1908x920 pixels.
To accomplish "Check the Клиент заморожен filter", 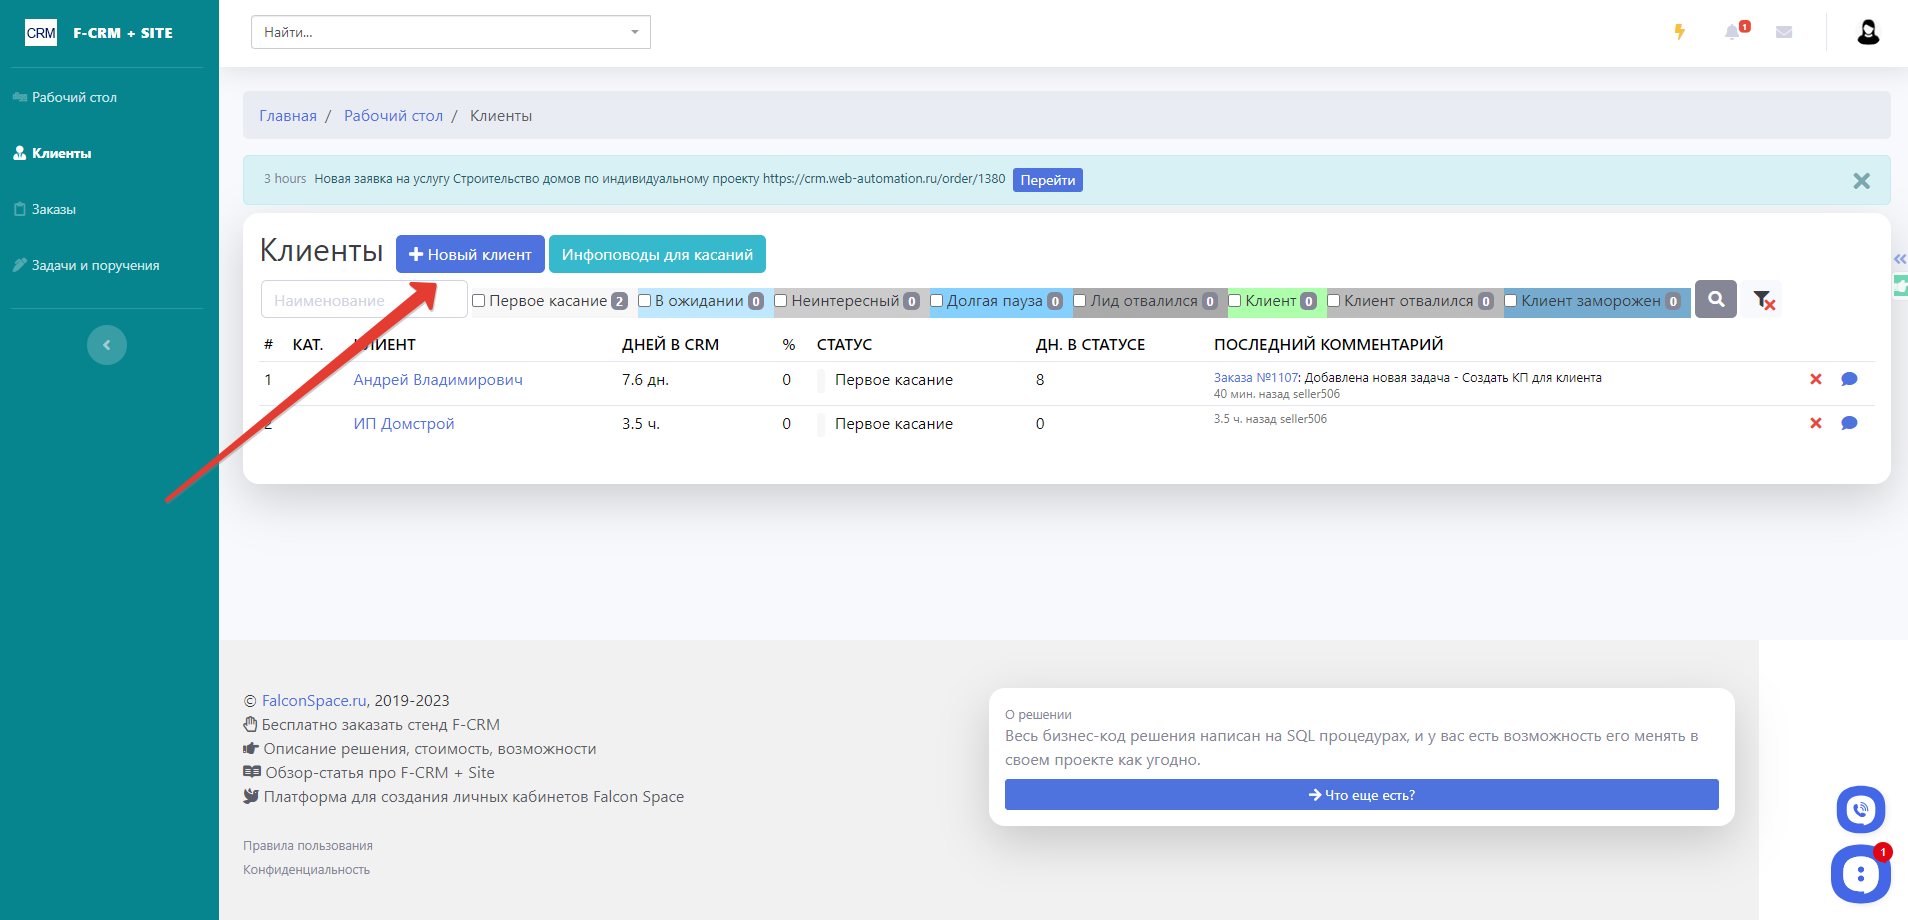I will tap(1511, 301).
